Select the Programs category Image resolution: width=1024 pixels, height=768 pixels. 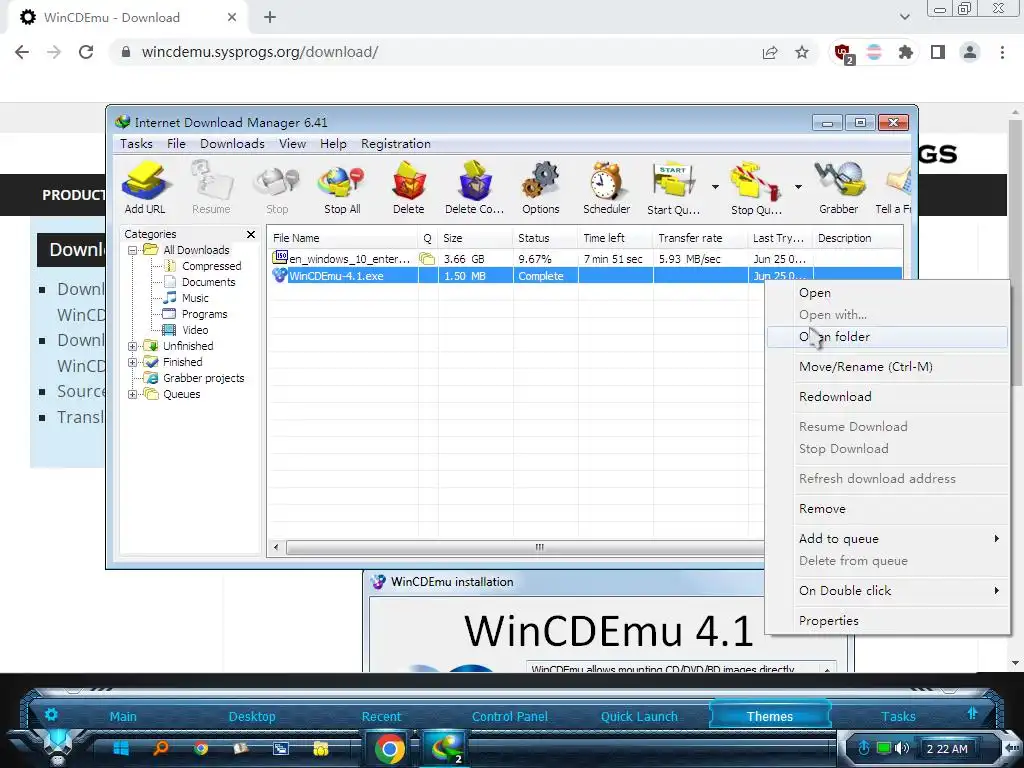[x=204, y=314]
